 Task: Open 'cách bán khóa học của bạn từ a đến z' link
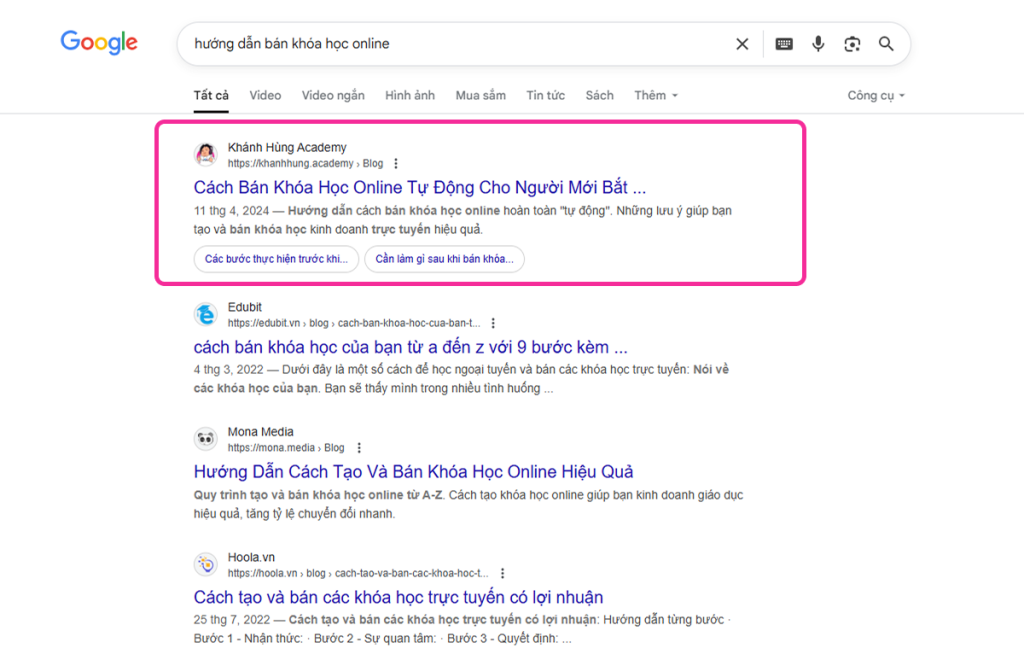point(410,347)
